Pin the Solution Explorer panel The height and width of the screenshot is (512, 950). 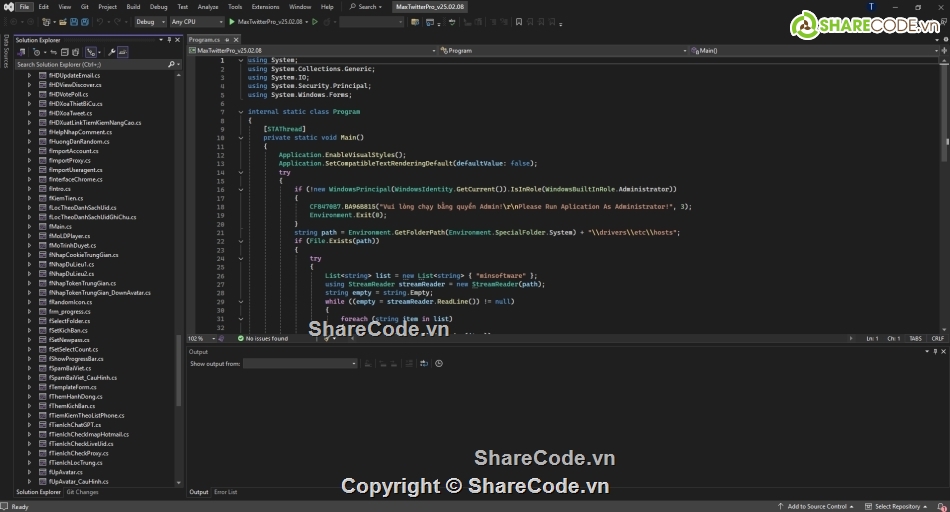point(169,40)
